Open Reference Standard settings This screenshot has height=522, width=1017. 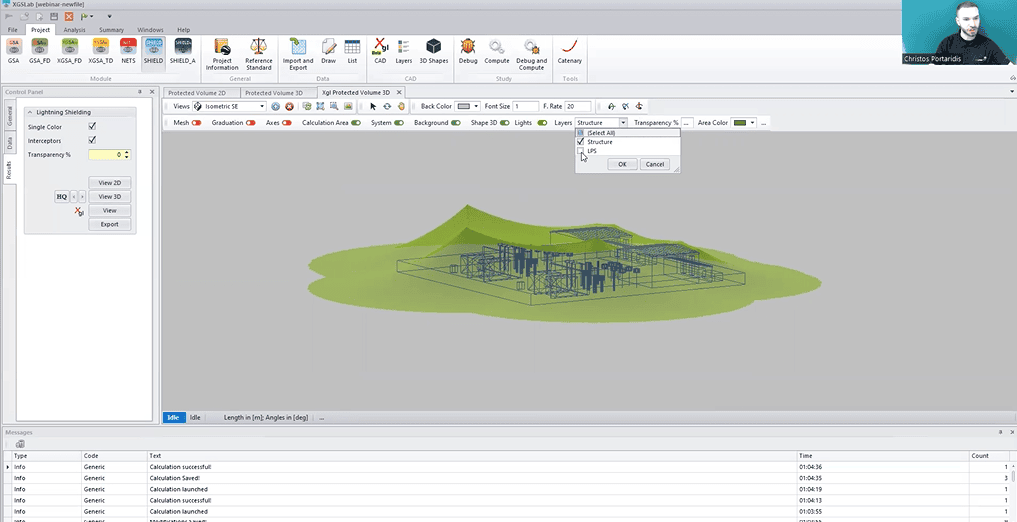258,54
